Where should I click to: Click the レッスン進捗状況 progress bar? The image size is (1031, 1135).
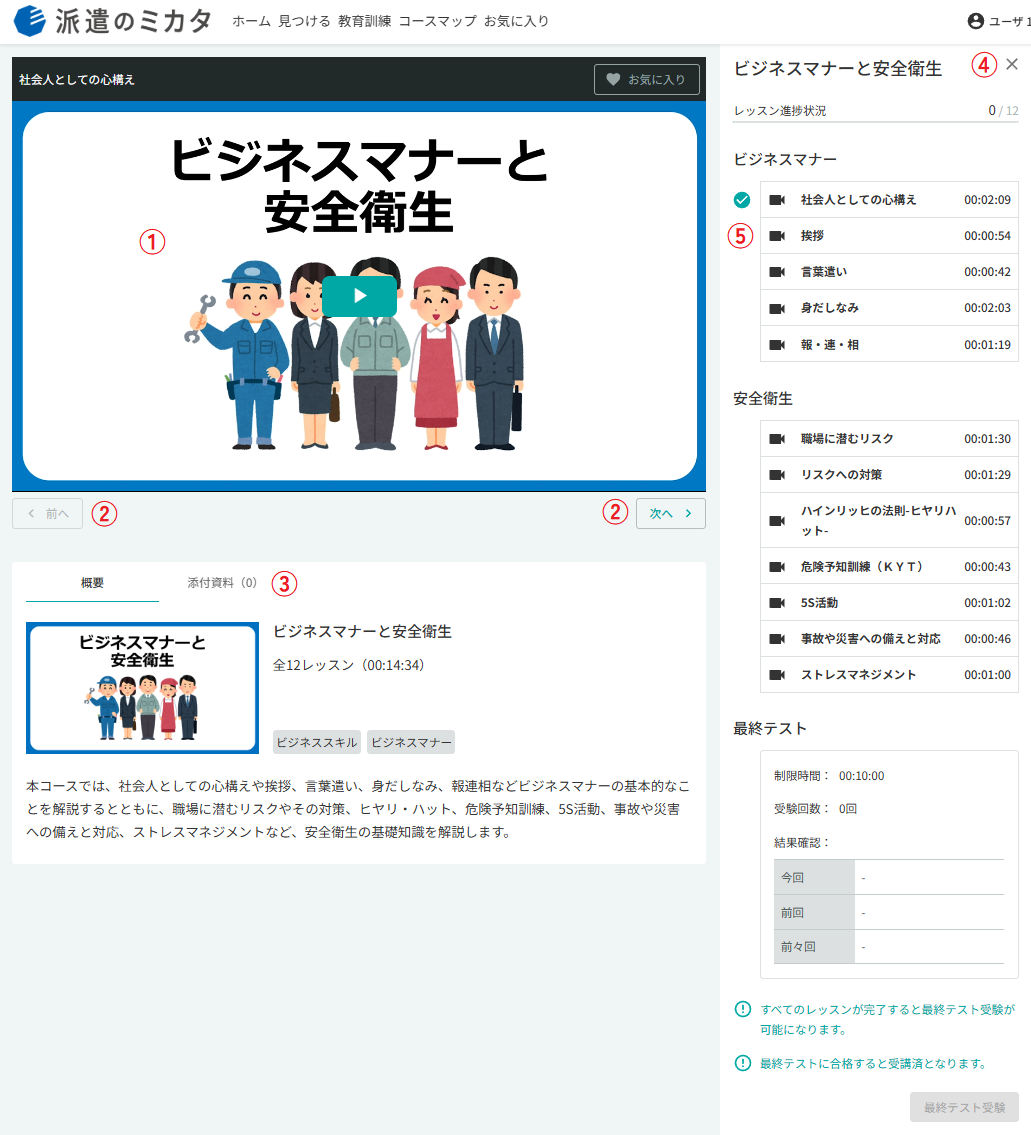click(875, 122)
